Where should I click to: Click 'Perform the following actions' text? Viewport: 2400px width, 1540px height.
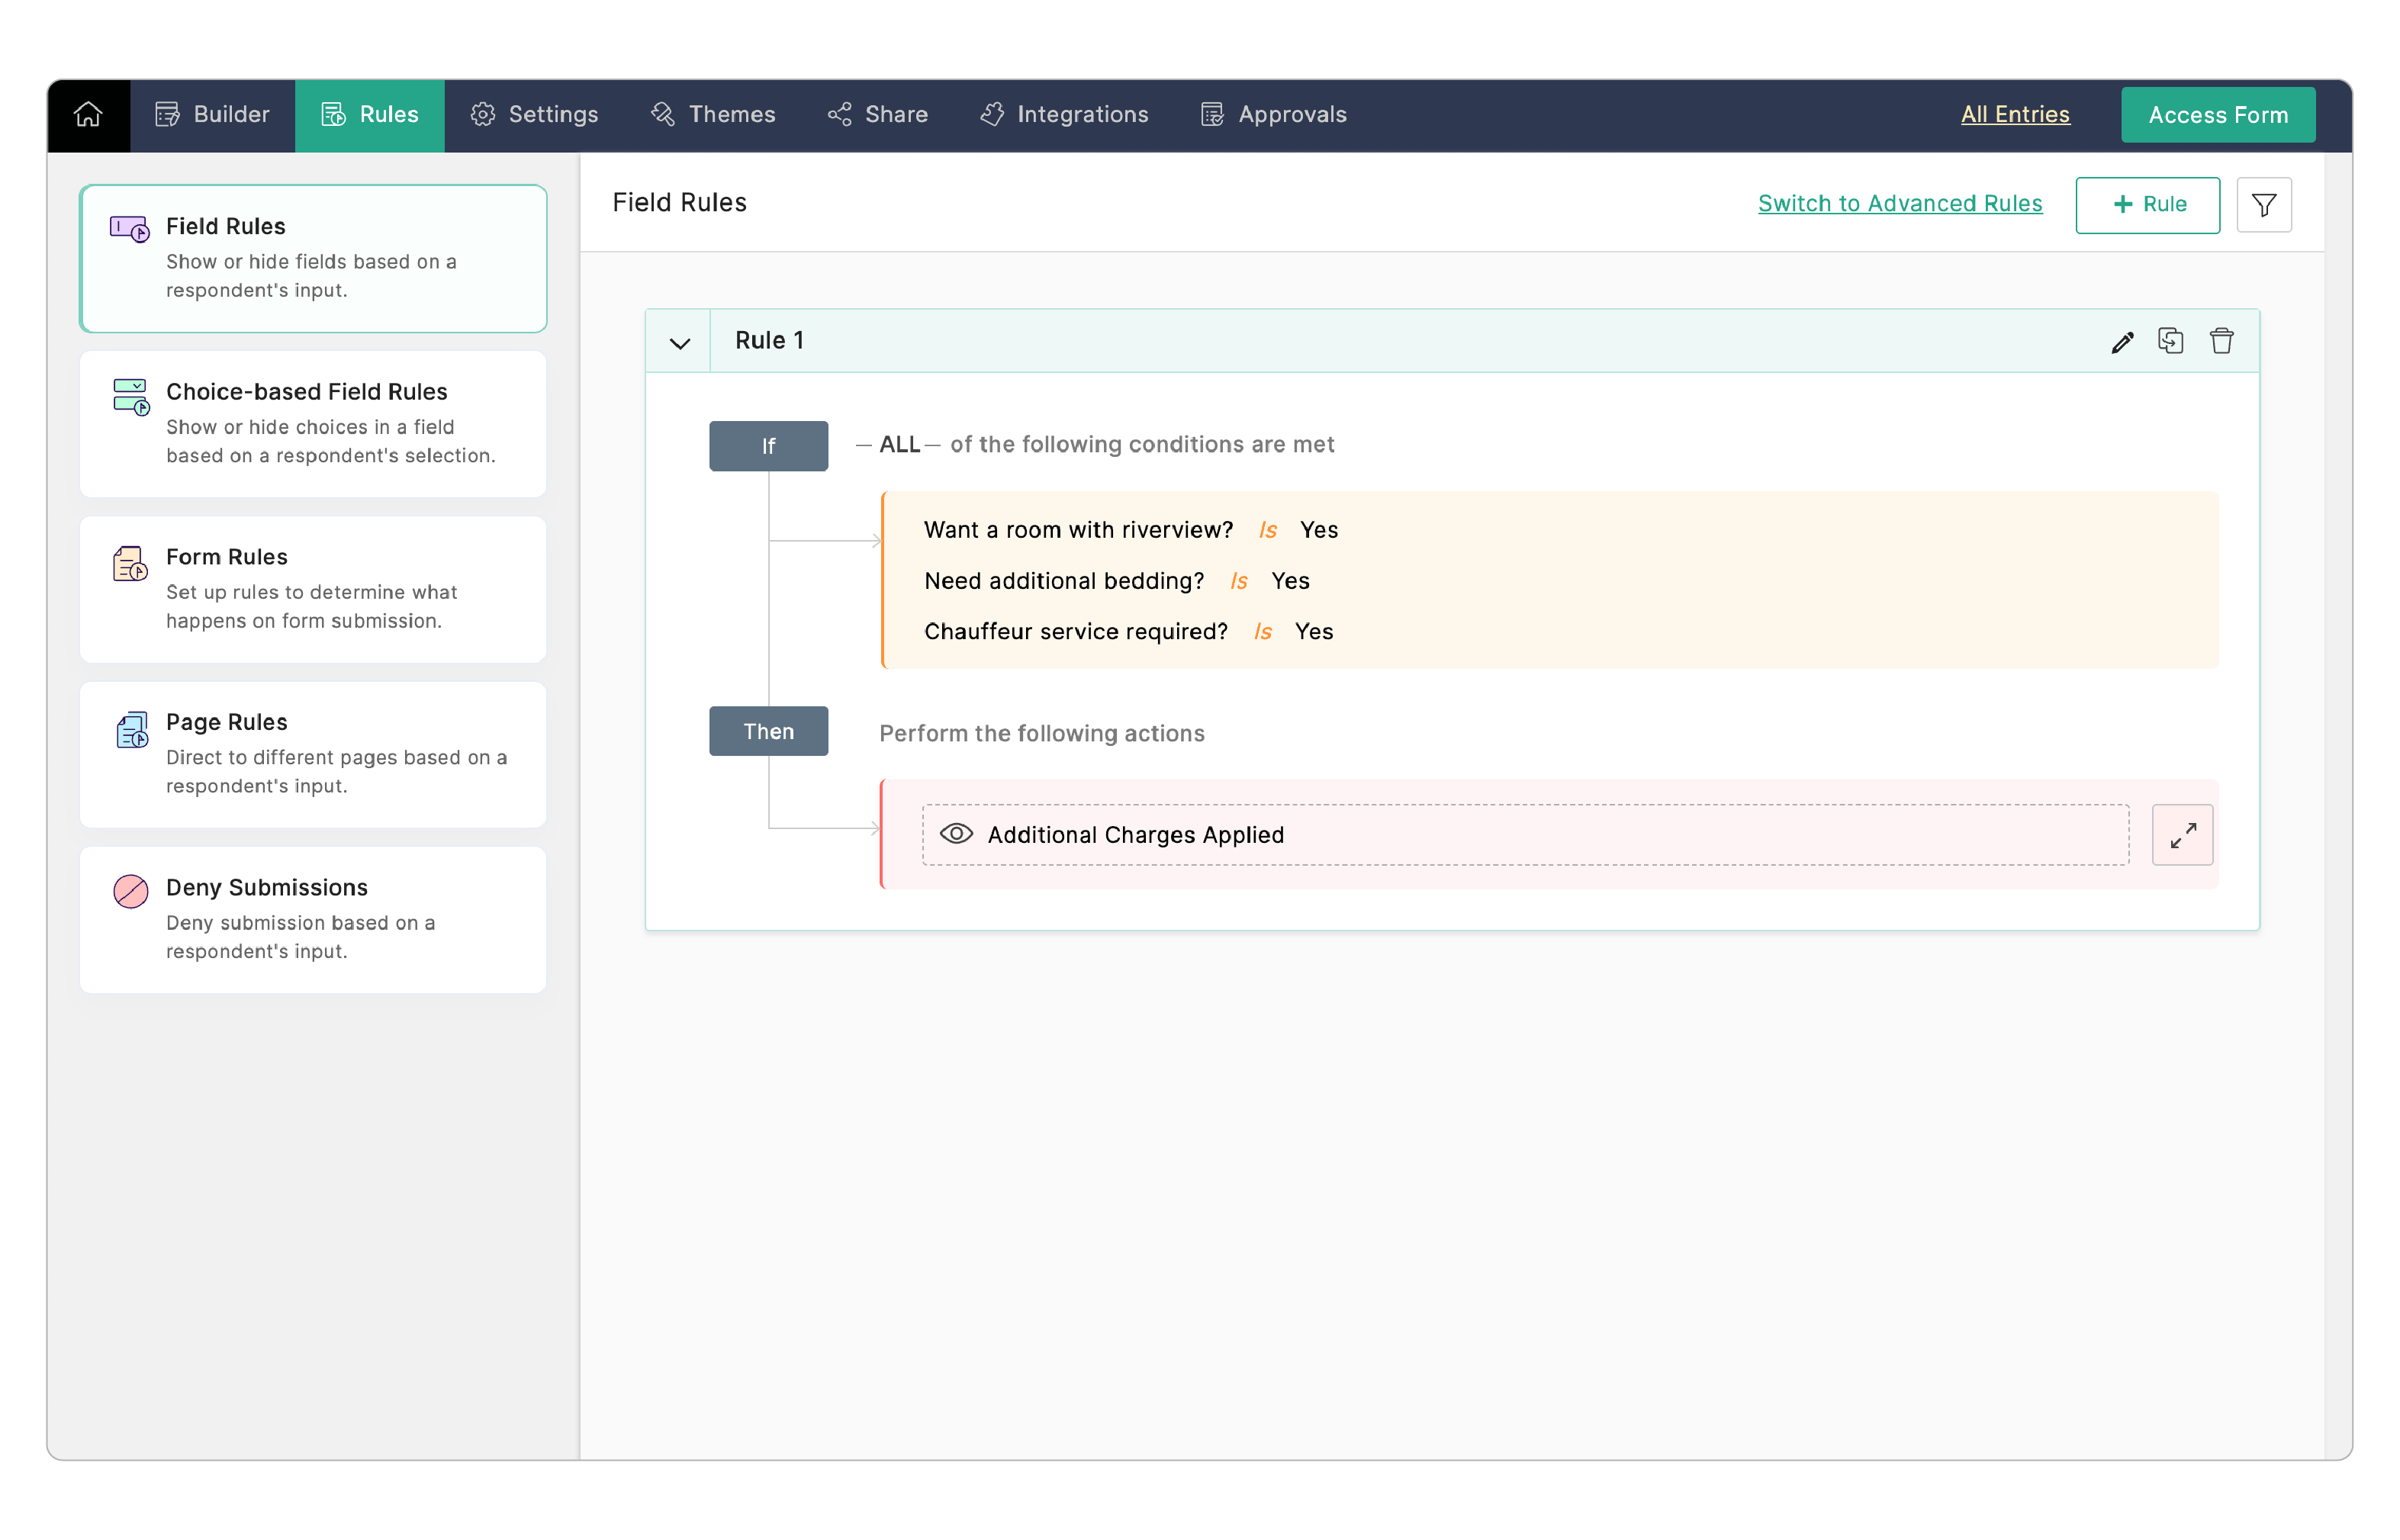pyautogui.click(x=1042, y=734)
